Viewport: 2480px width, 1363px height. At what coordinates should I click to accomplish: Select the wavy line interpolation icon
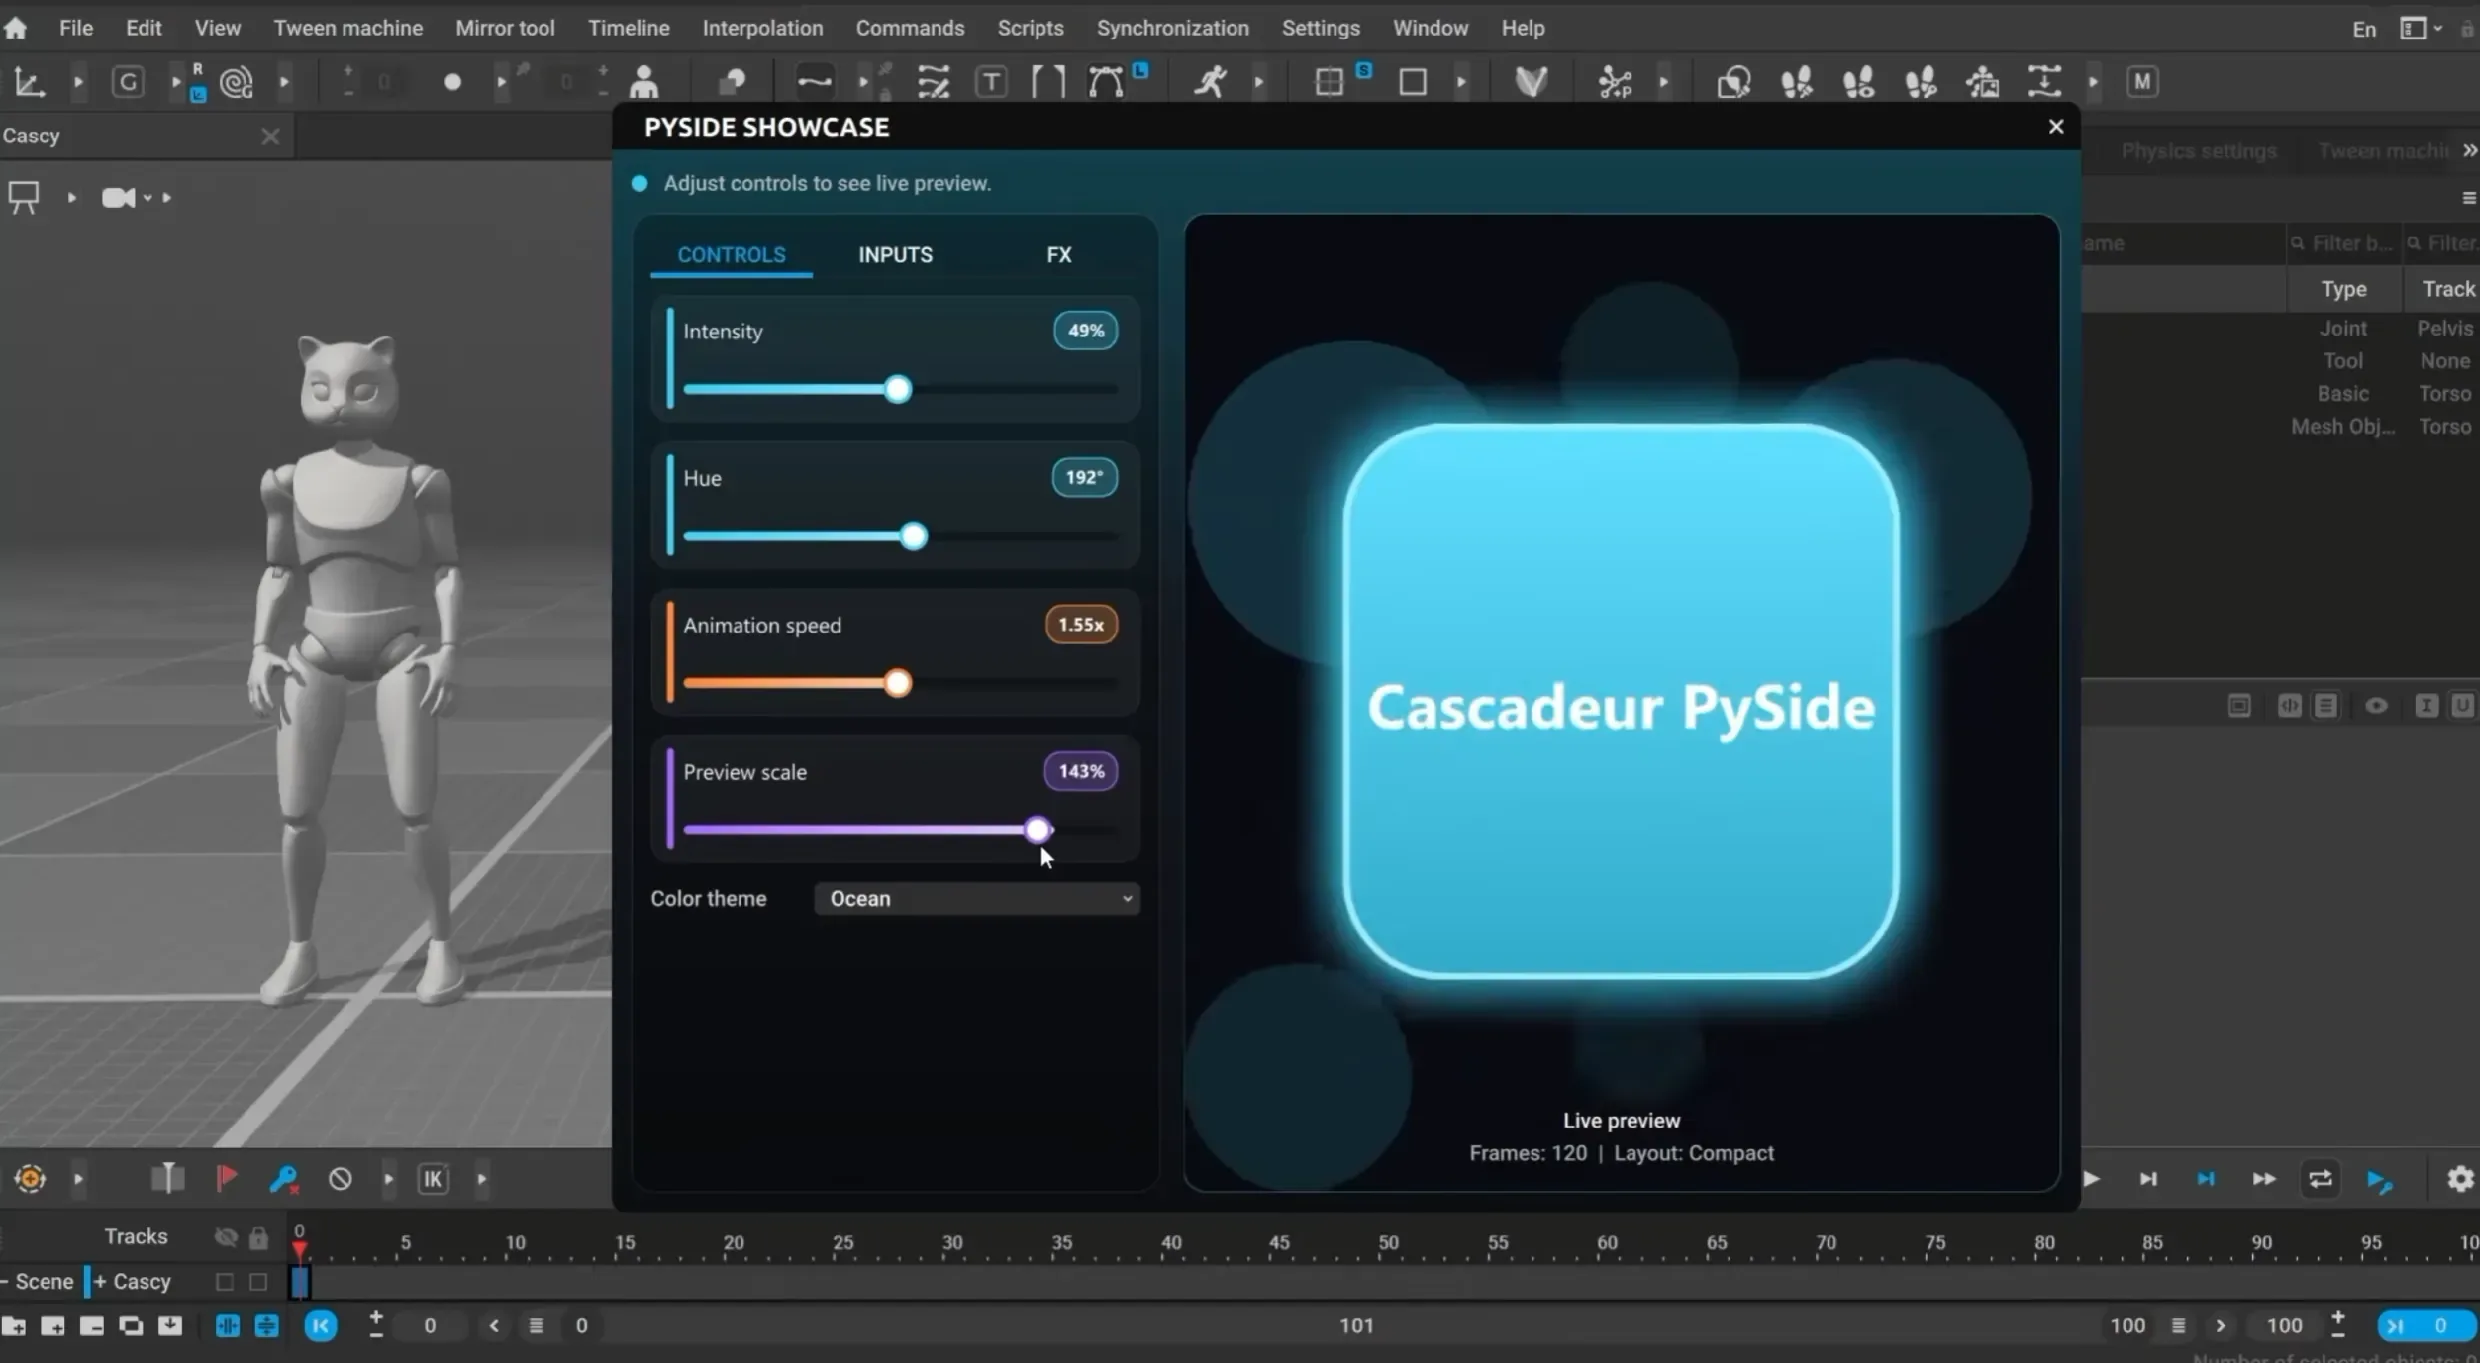tap(814, 82)
